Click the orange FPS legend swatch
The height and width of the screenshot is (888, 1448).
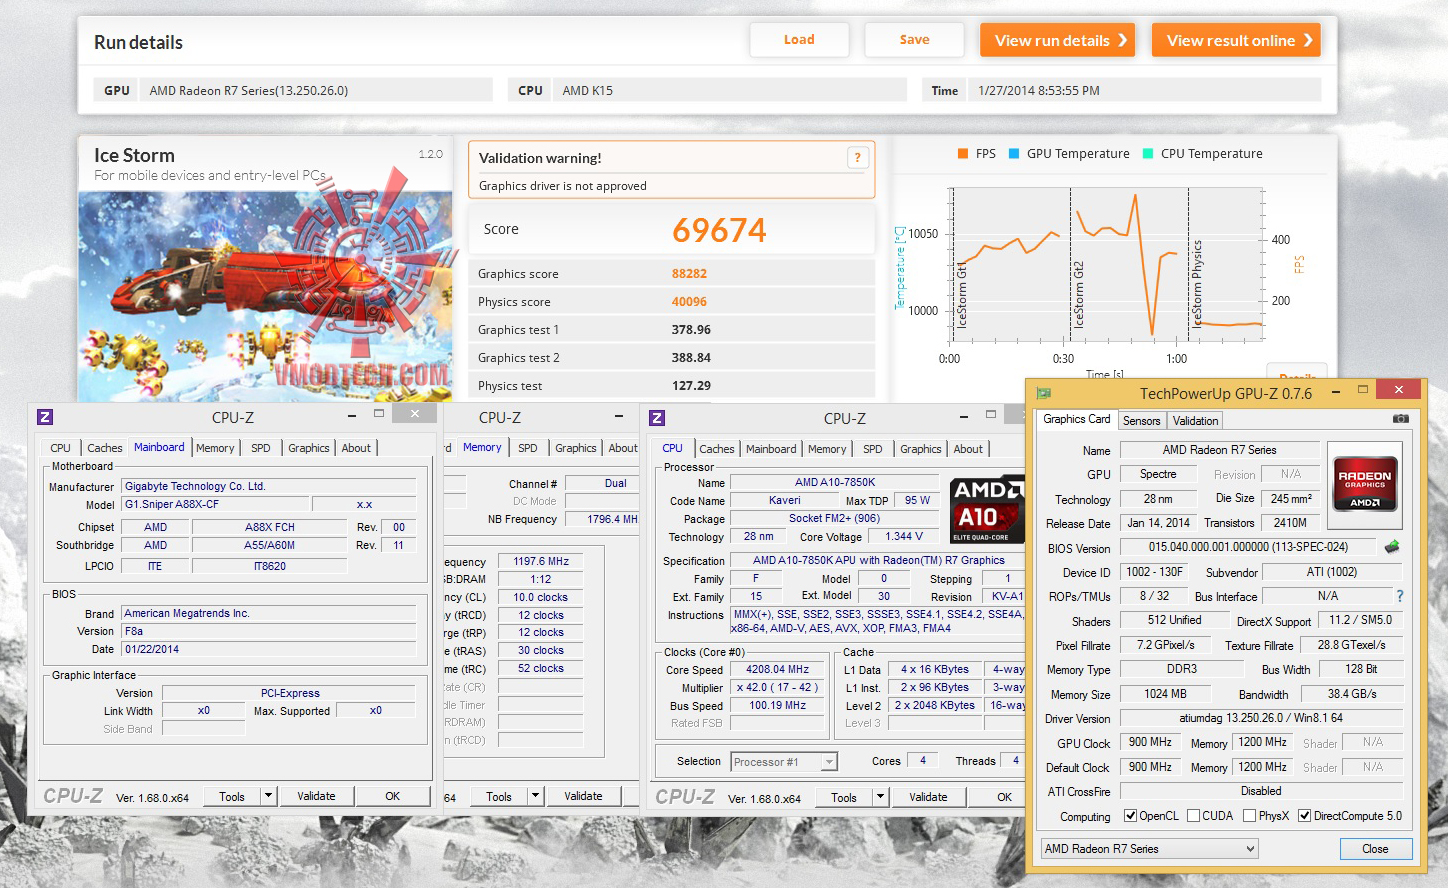tap(962, 153)
